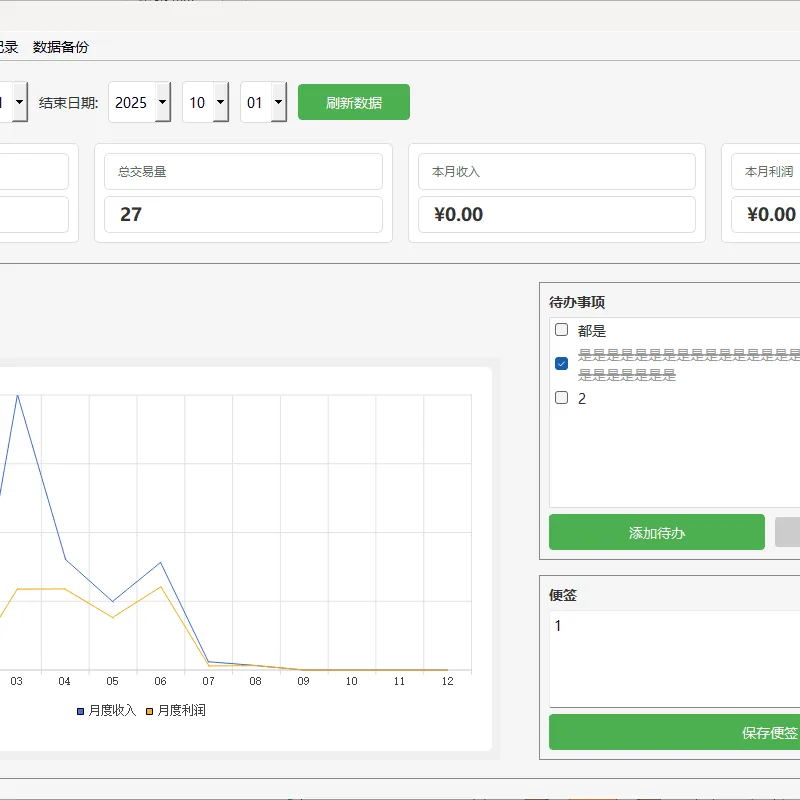Click the gray button beside 添加待办
This screenshot has height=800, width=800.
pyautogui.click(x=787, y=532)
